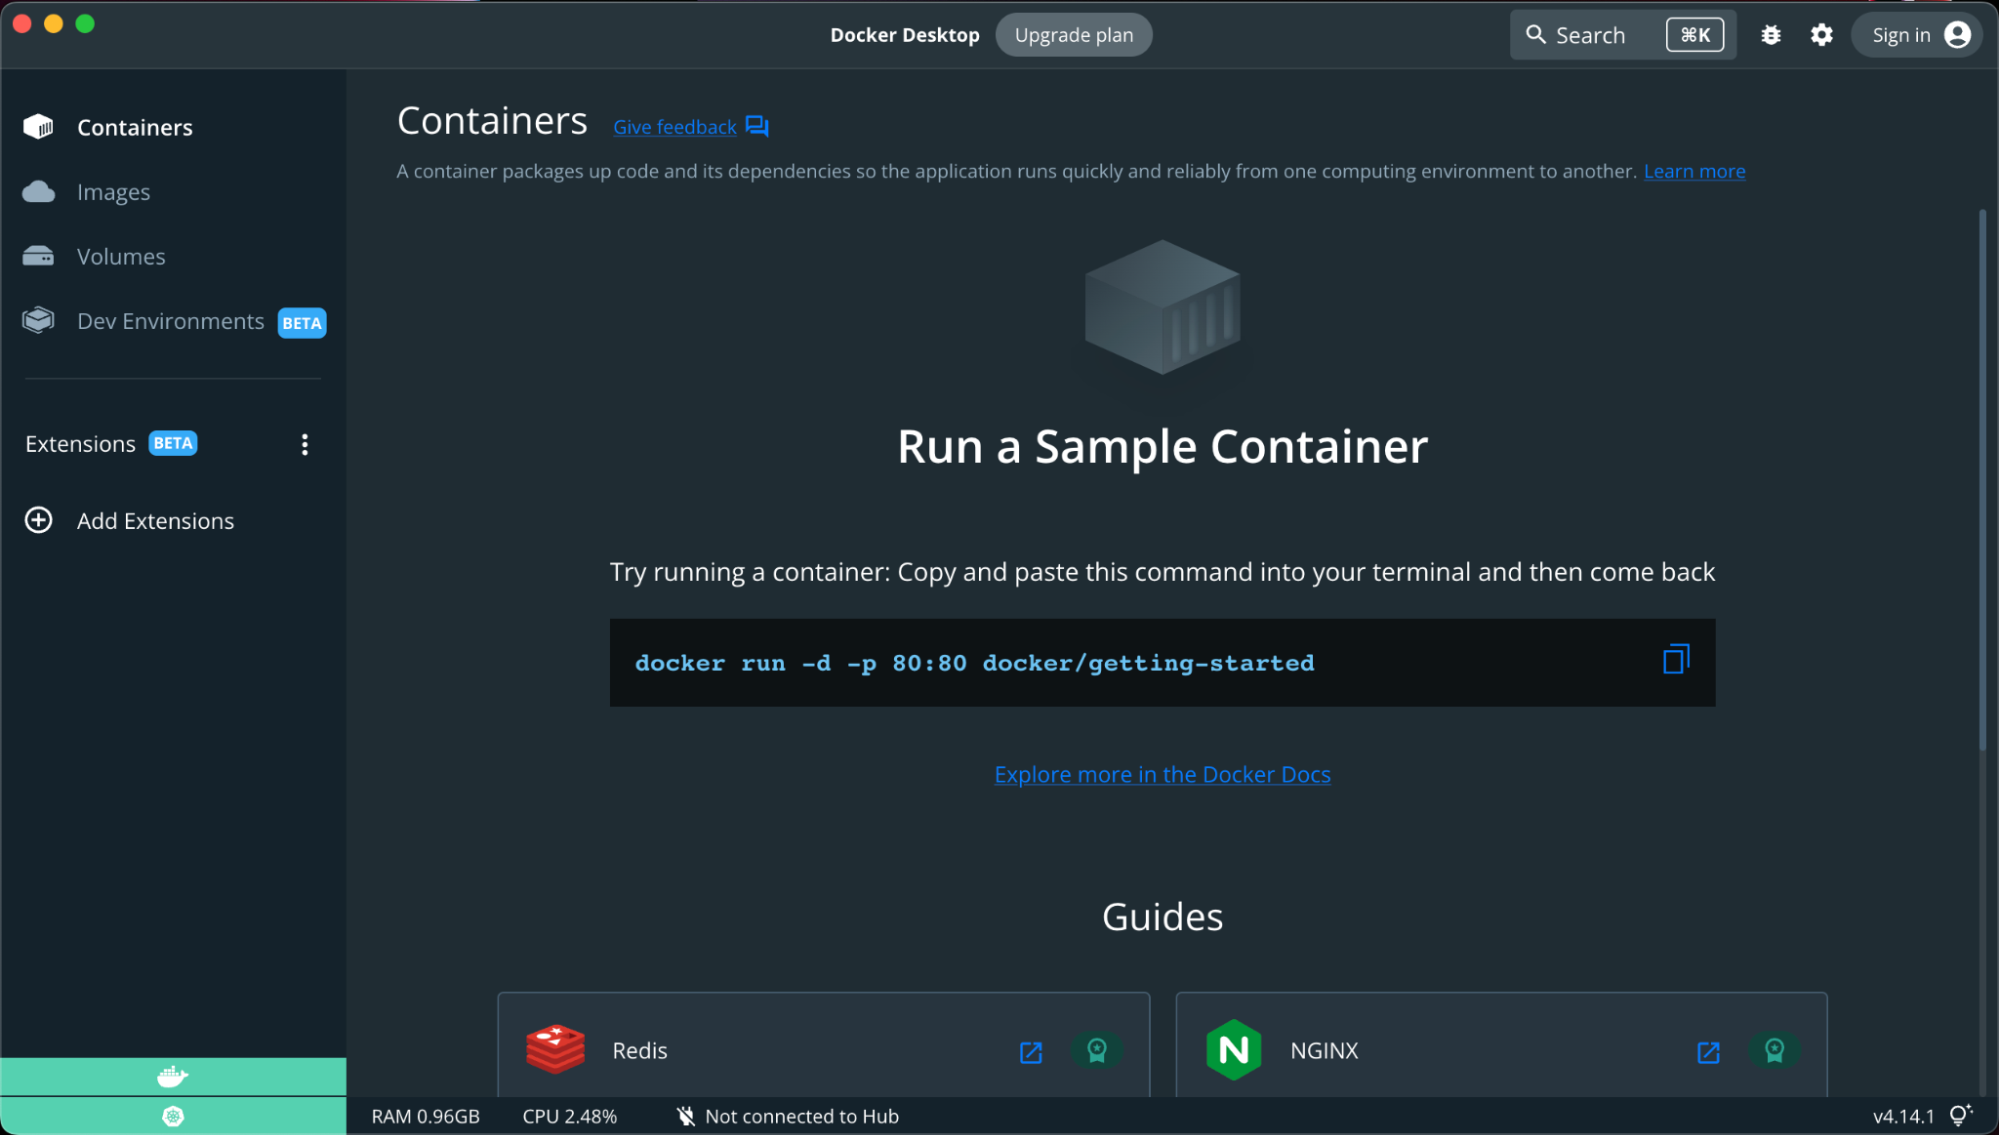Click the Search input field
The image size is (1999, 1136).
tap(1613, 34)
